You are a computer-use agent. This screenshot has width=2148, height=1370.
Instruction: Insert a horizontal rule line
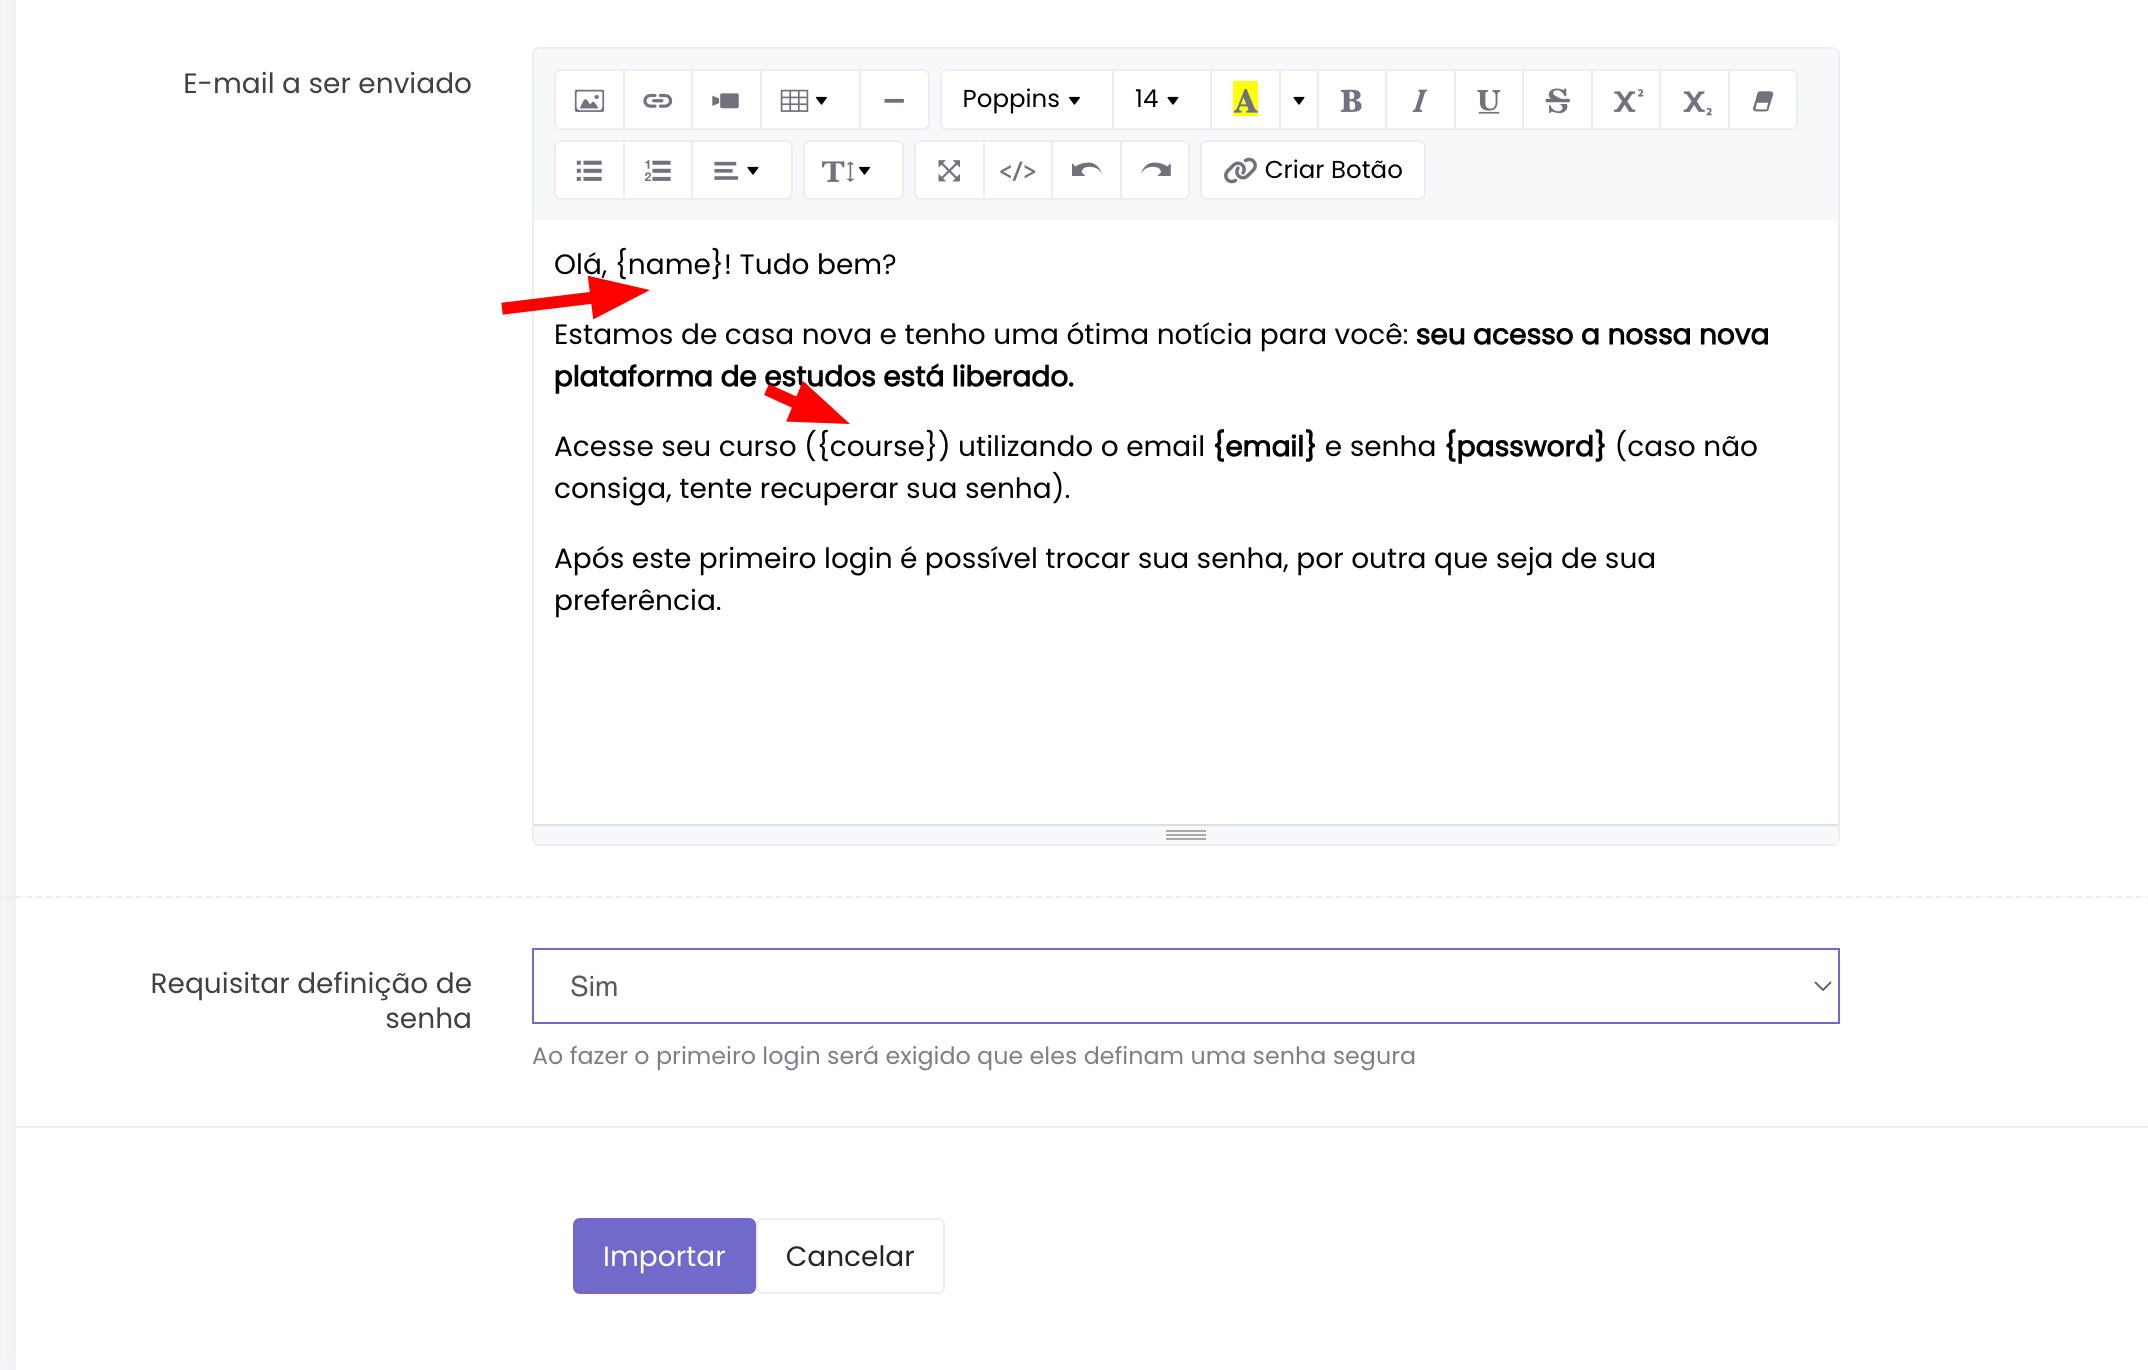coord(894,100)
